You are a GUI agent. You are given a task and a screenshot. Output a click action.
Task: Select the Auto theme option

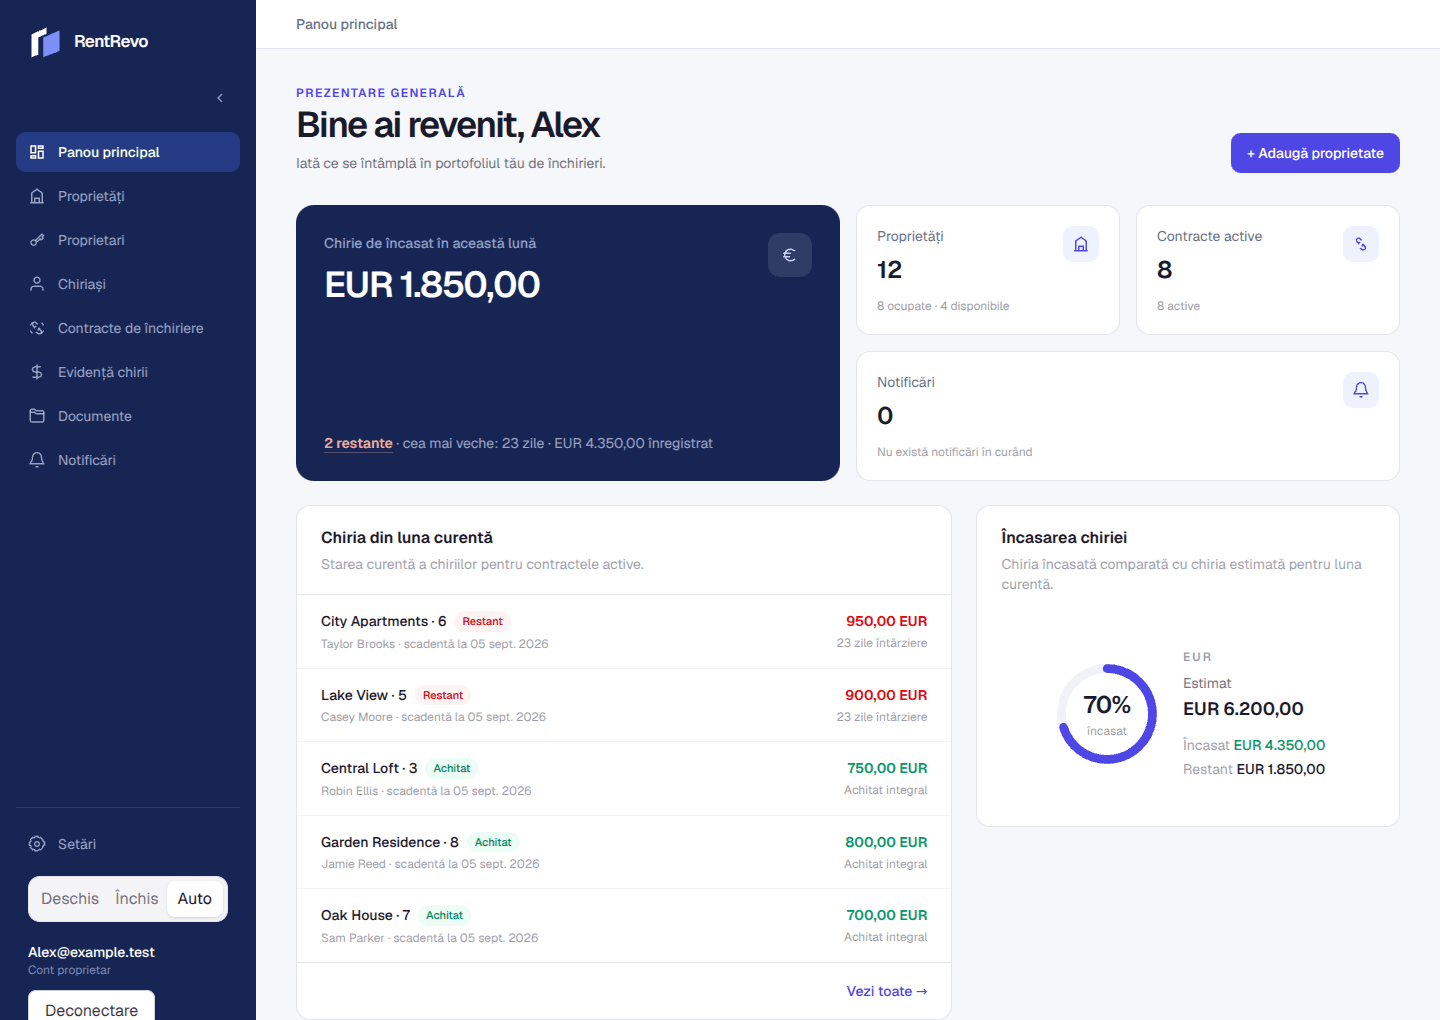(195, 899)
